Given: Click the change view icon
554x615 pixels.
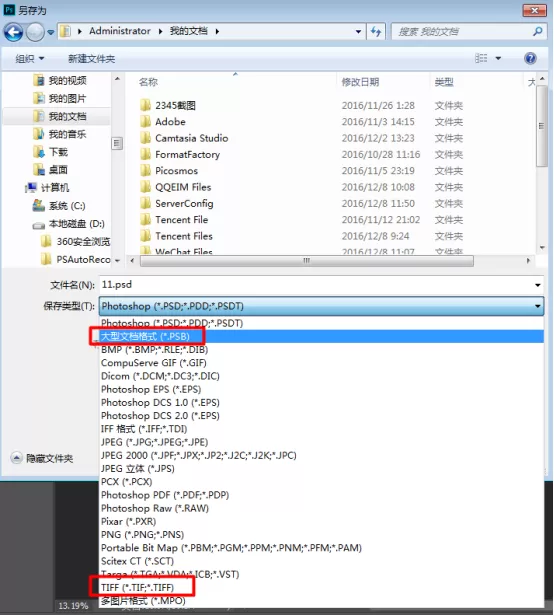Looking at the screenshot, I should (x=481, y=58).
